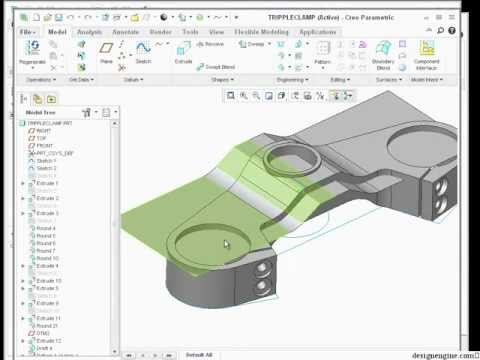The height and width of the screenshot is (360, 480).
Task: Toggle the model tree show/hide icon
Action: [x=24, y=99]
